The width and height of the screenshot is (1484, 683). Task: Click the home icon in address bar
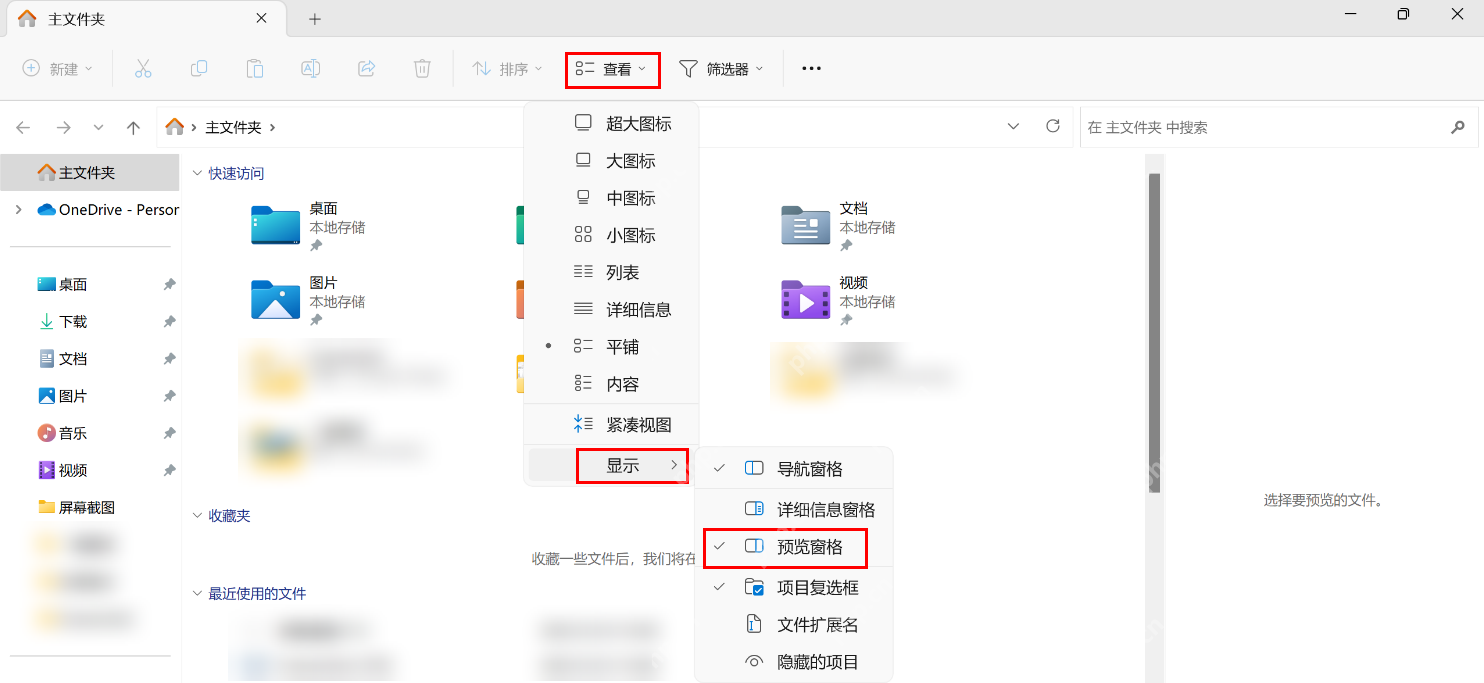coord(175,127)
